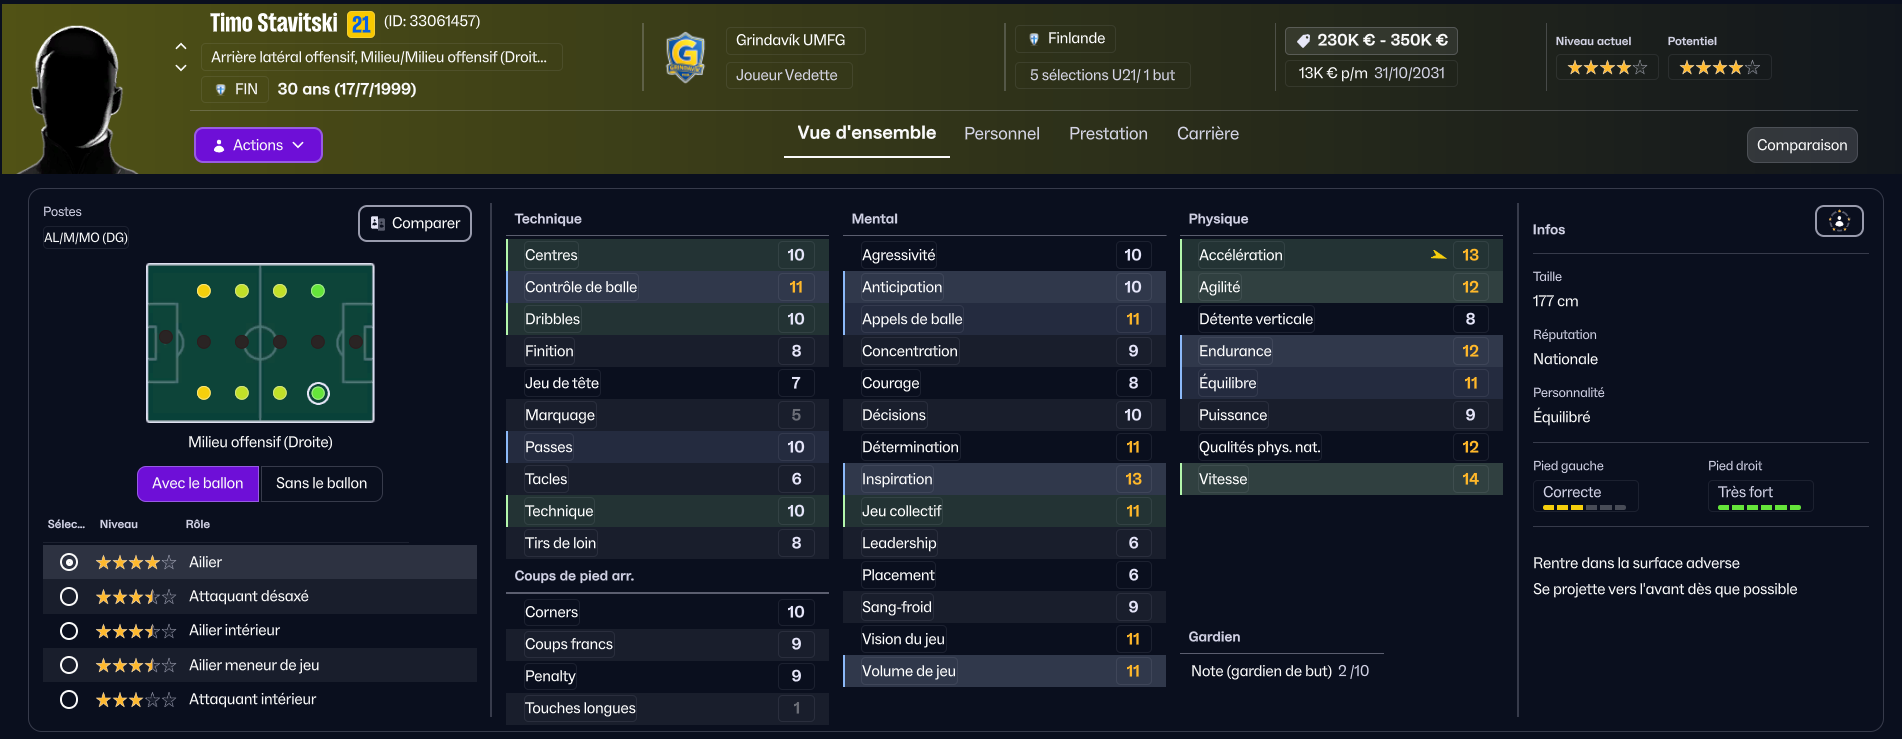Choose the Ailier meneur de jeu radio
The height and width of the screenshot is (739, 1902).
click(69, 665)
